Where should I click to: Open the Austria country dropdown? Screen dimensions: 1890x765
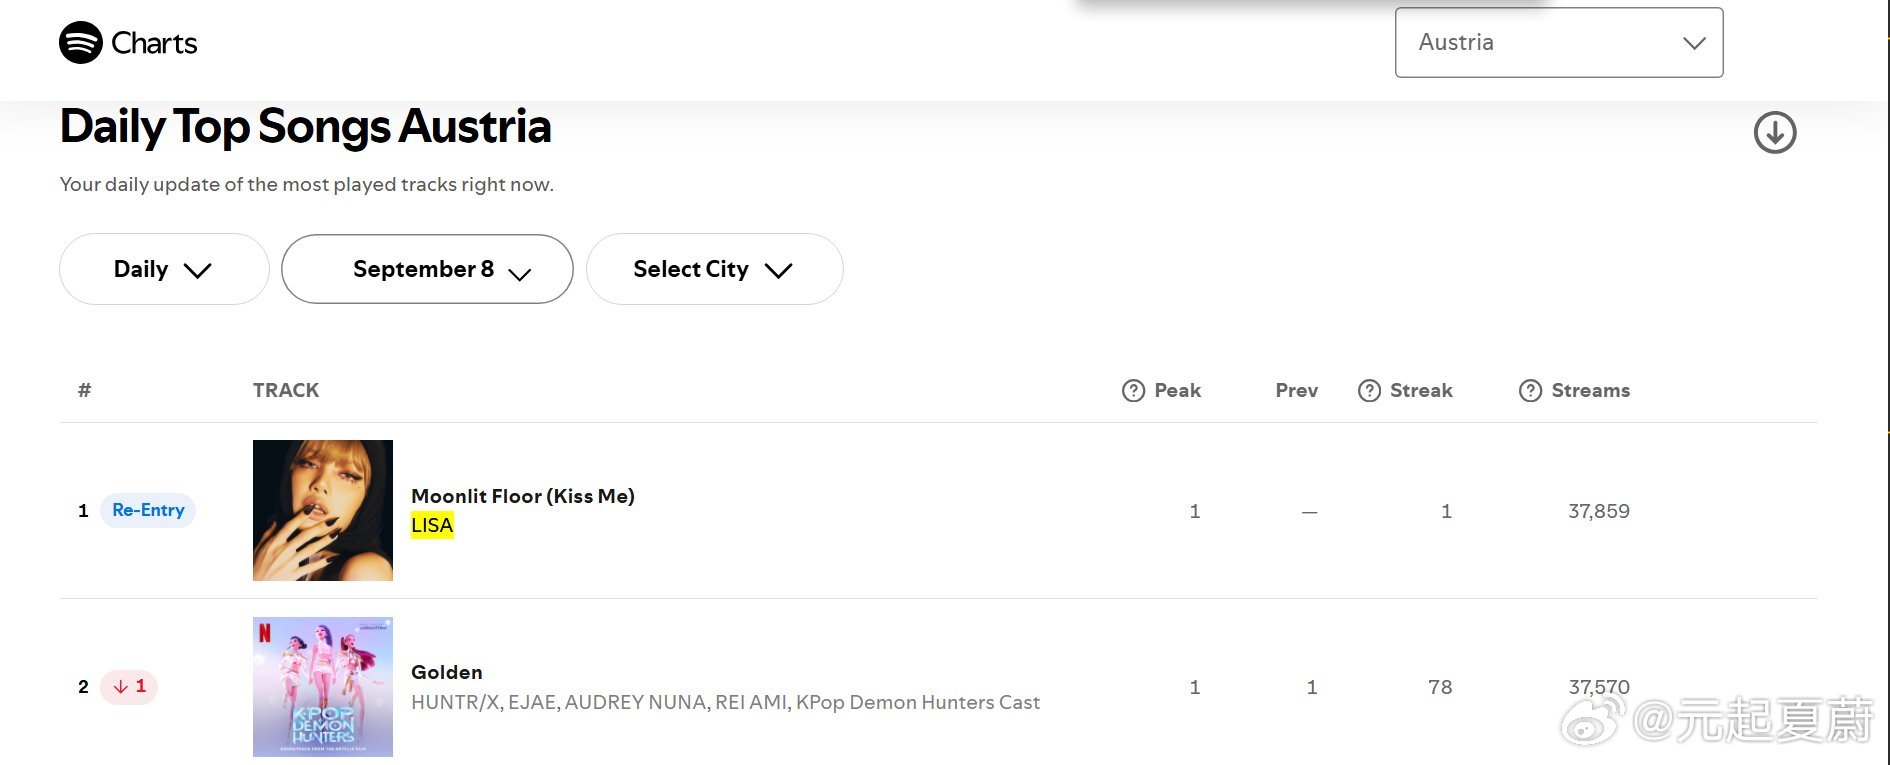point(1559,43)
